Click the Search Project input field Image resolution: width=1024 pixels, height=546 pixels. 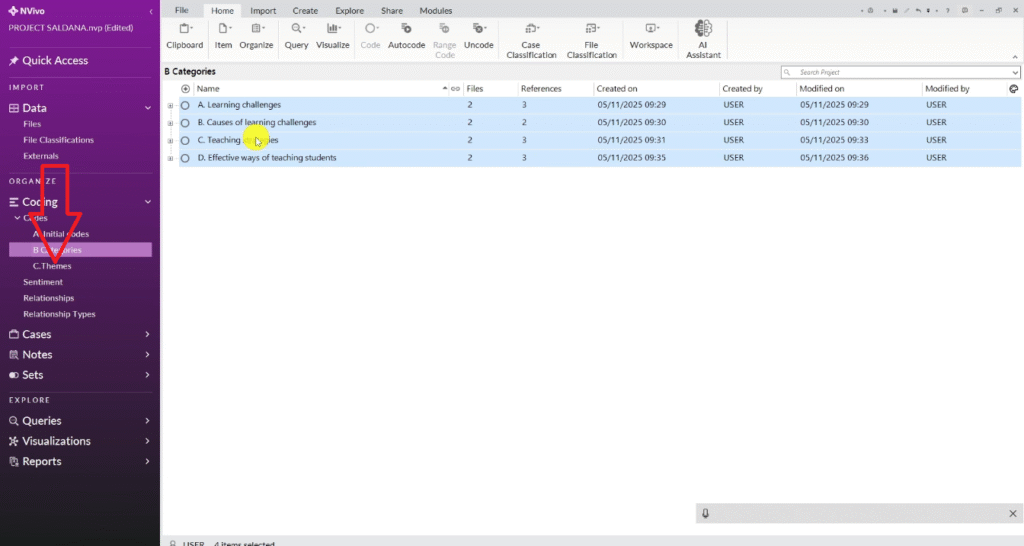pyautogui.click(x=900, y=73)
